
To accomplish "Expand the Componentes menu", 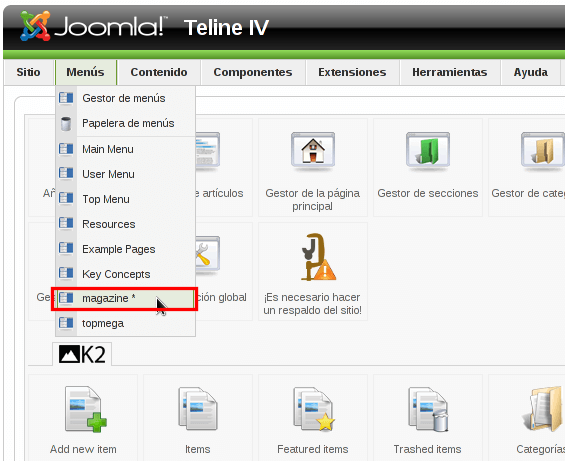I will coord(253,72).
